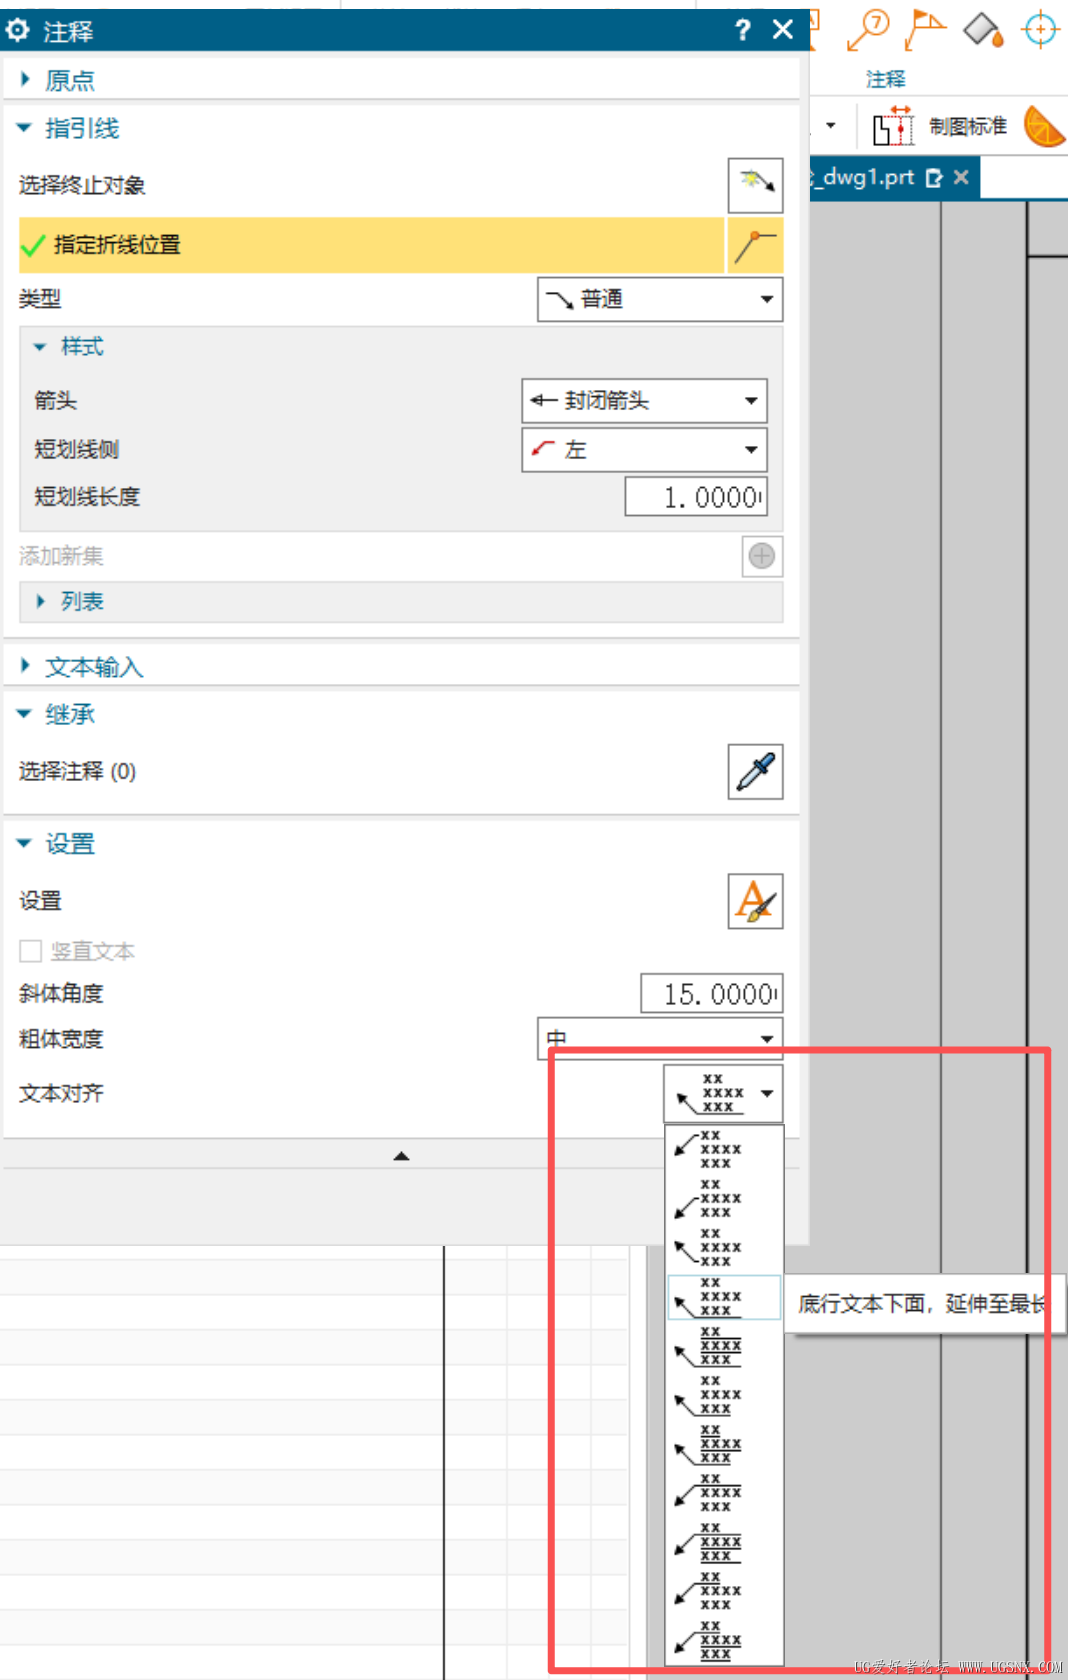Click the flag datum target icon in ribbon
The height and width of the screenshot is (1680, 1068).
[925, 28]
